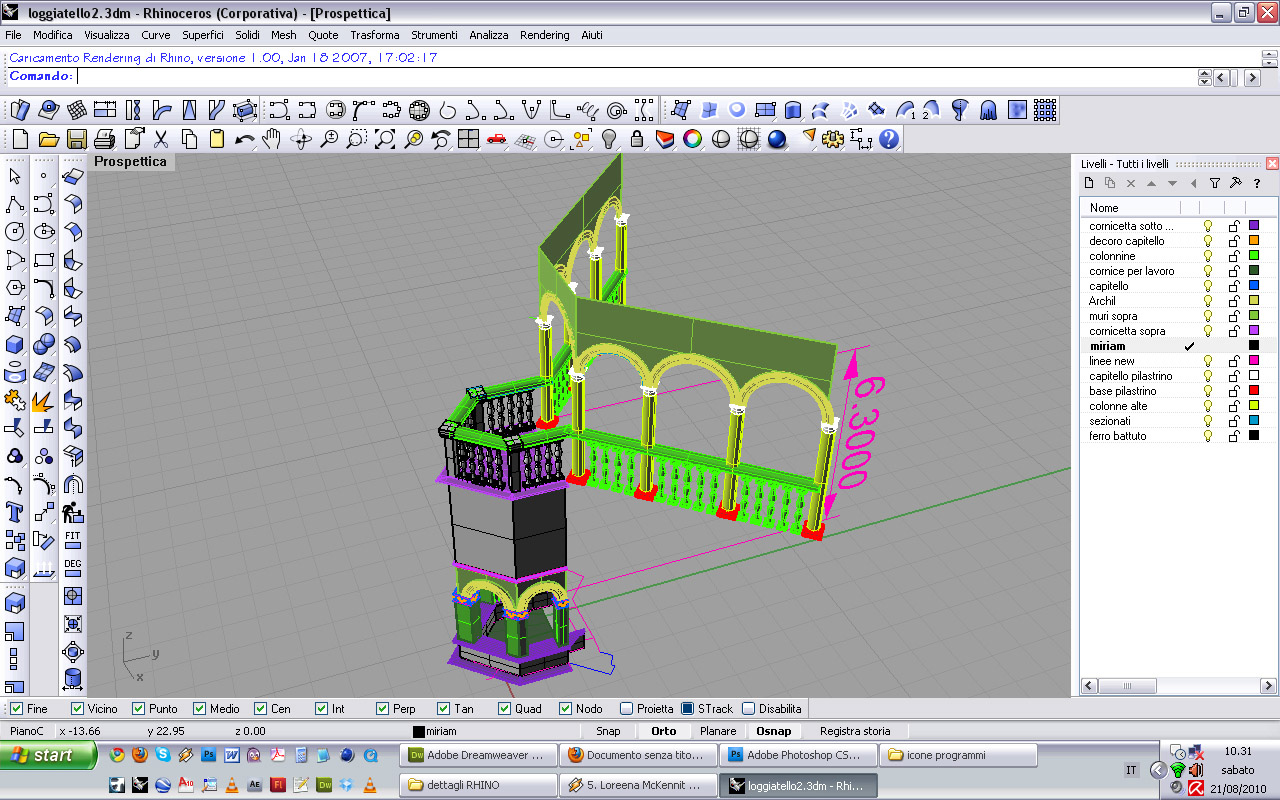Click the blue sphere Render icon
1280x800 pixels.
click(x=777, y=139)
